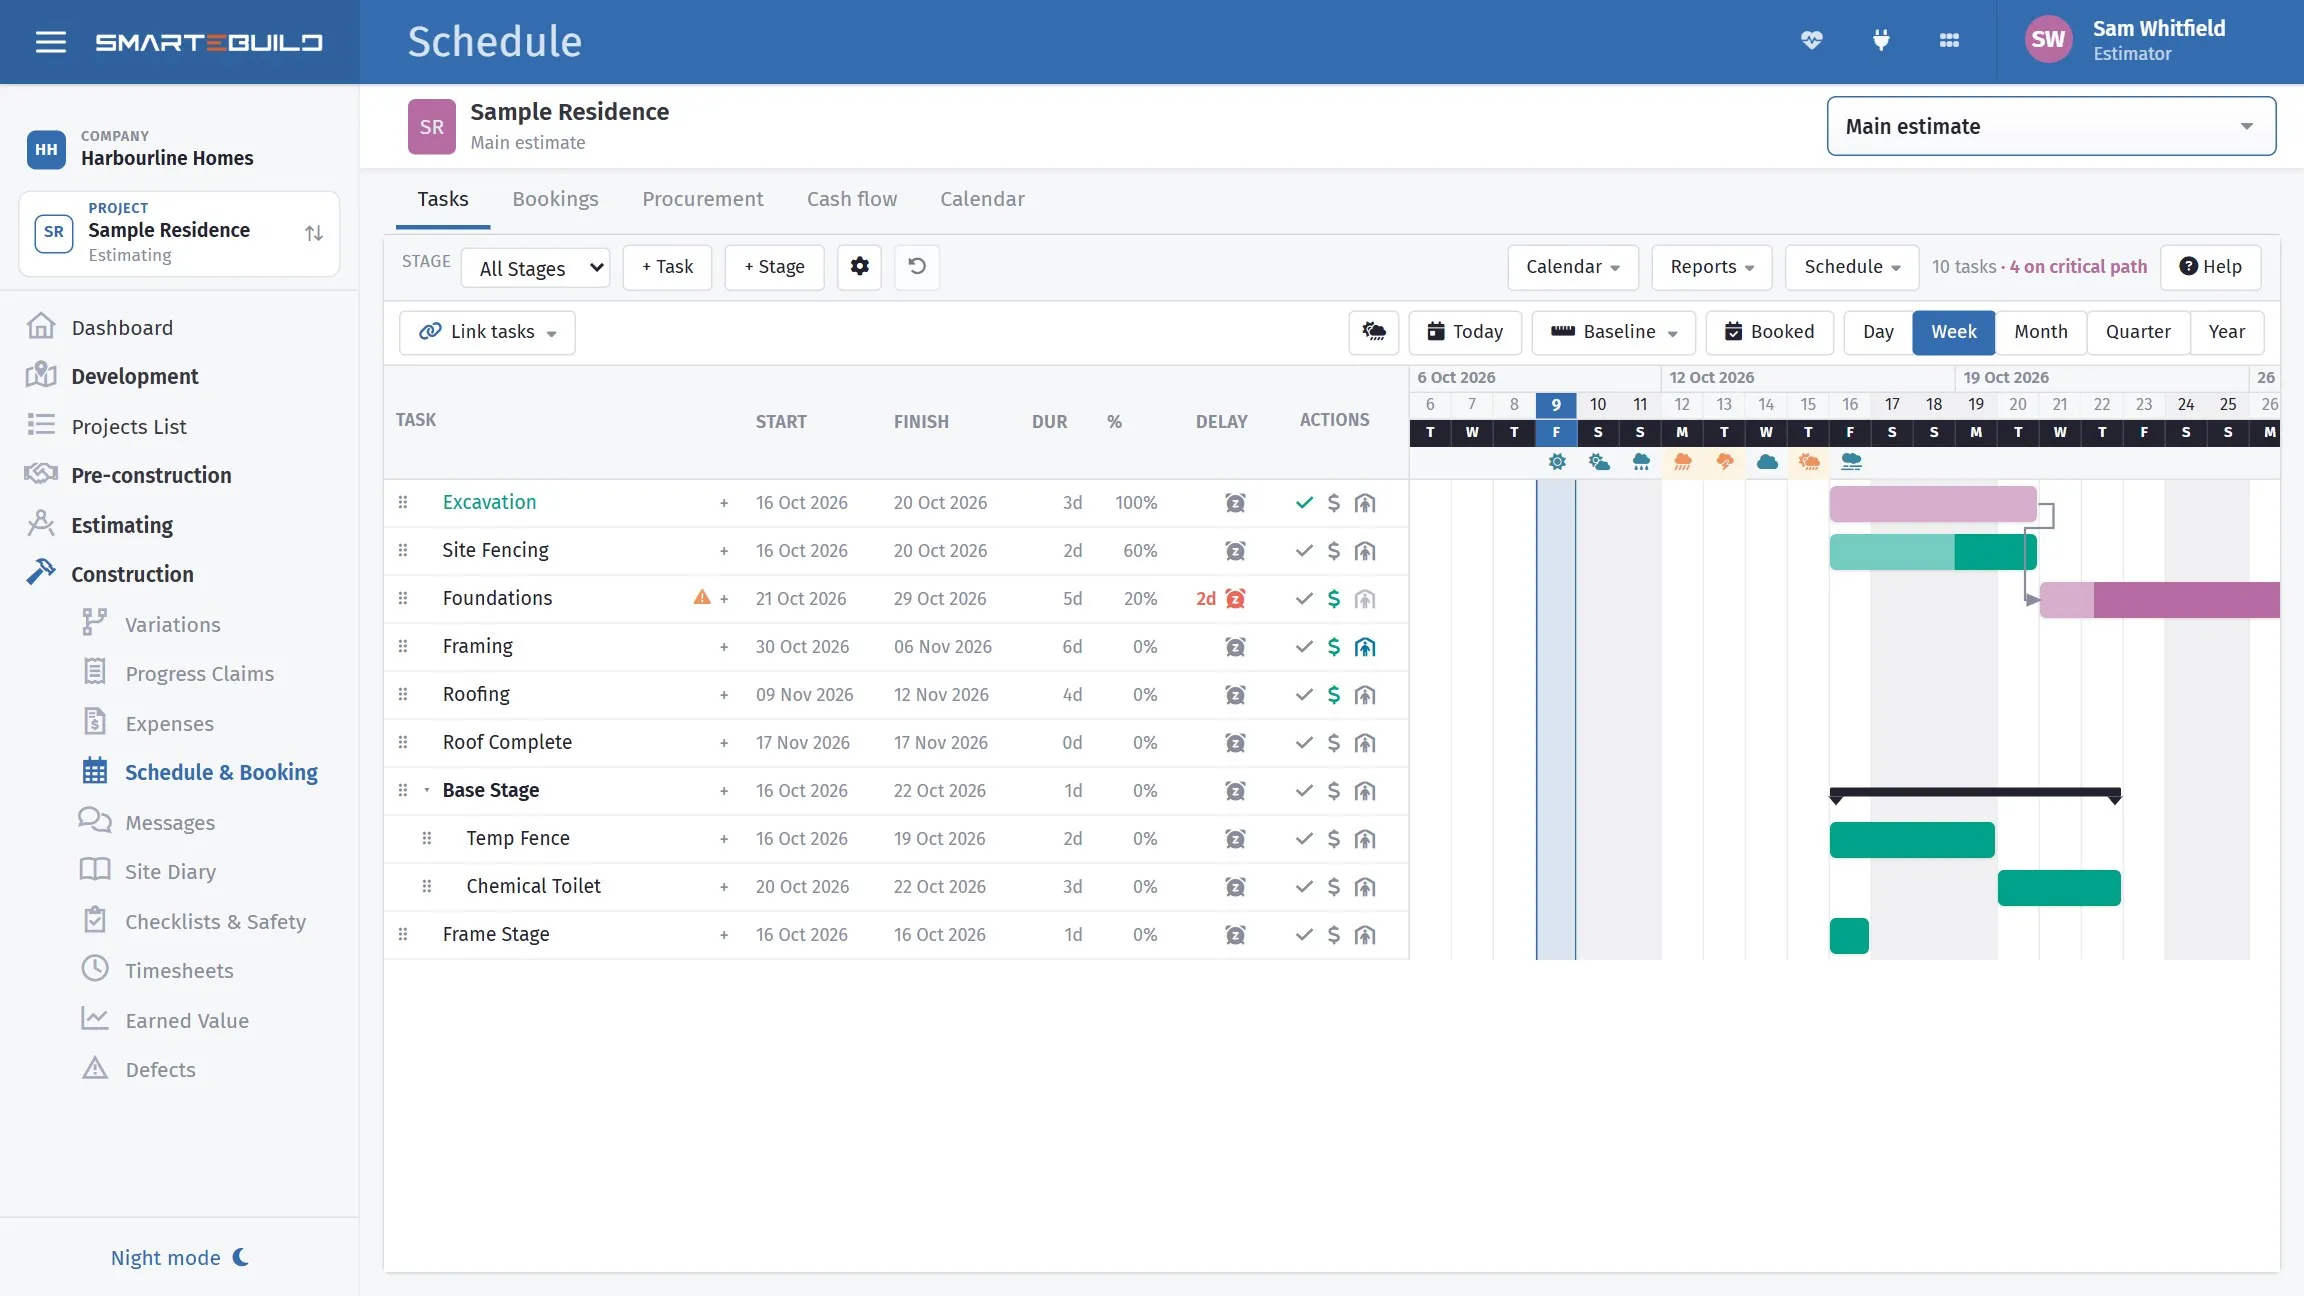
Task: Open the hamburger navigation menu
Action: (51, 42)
